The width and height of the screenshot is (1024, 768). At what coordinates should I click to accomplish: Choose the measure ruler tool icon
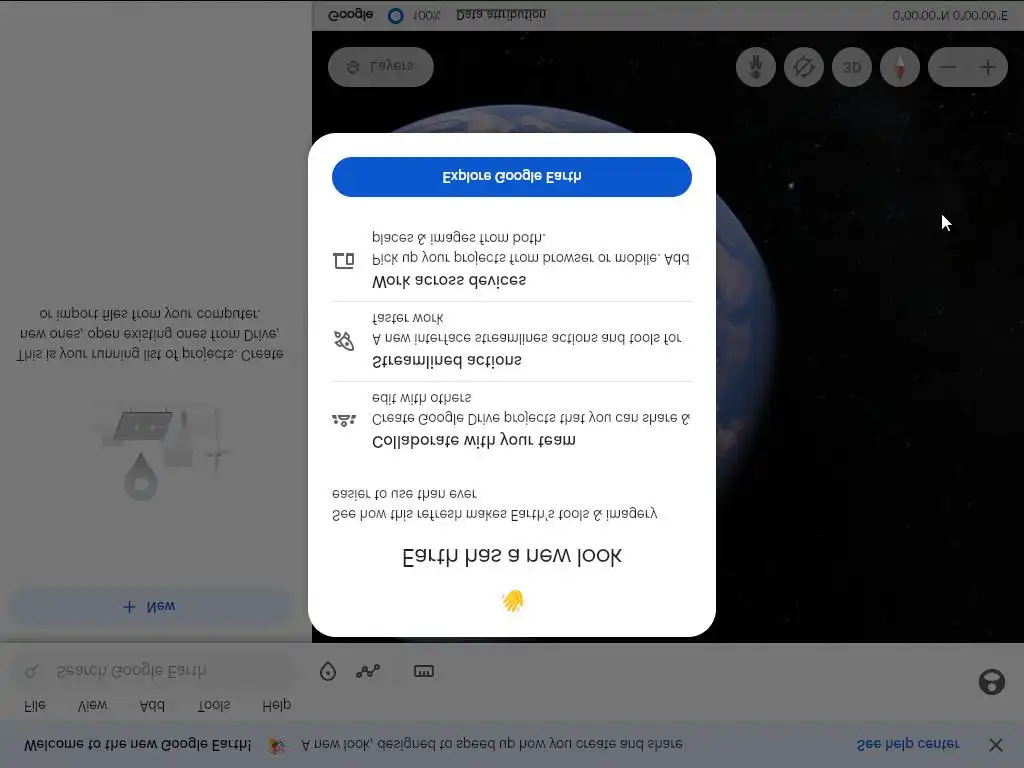click(x=424, y=671)
